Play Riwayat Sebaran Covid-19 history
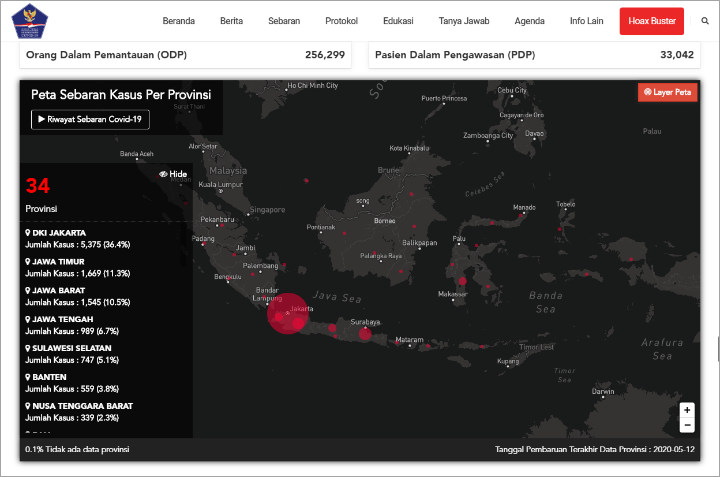This screenshot has width=720, height=477. pyautogui.click(x=90, y=119)
